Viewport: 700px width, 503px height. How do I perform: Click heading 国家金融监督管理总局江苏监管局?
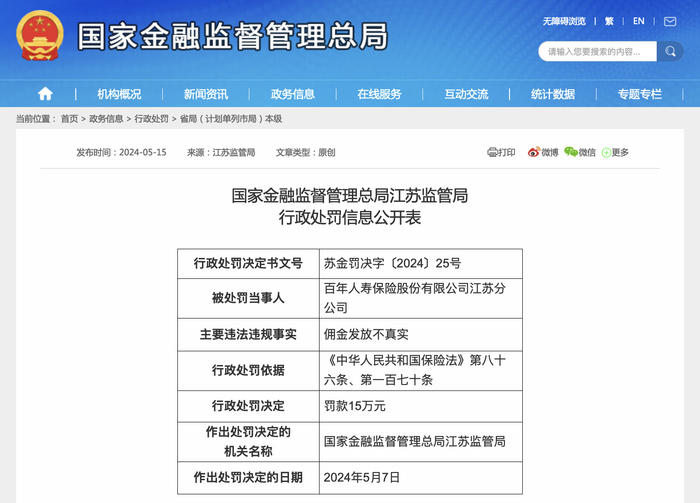coord(350,195)
